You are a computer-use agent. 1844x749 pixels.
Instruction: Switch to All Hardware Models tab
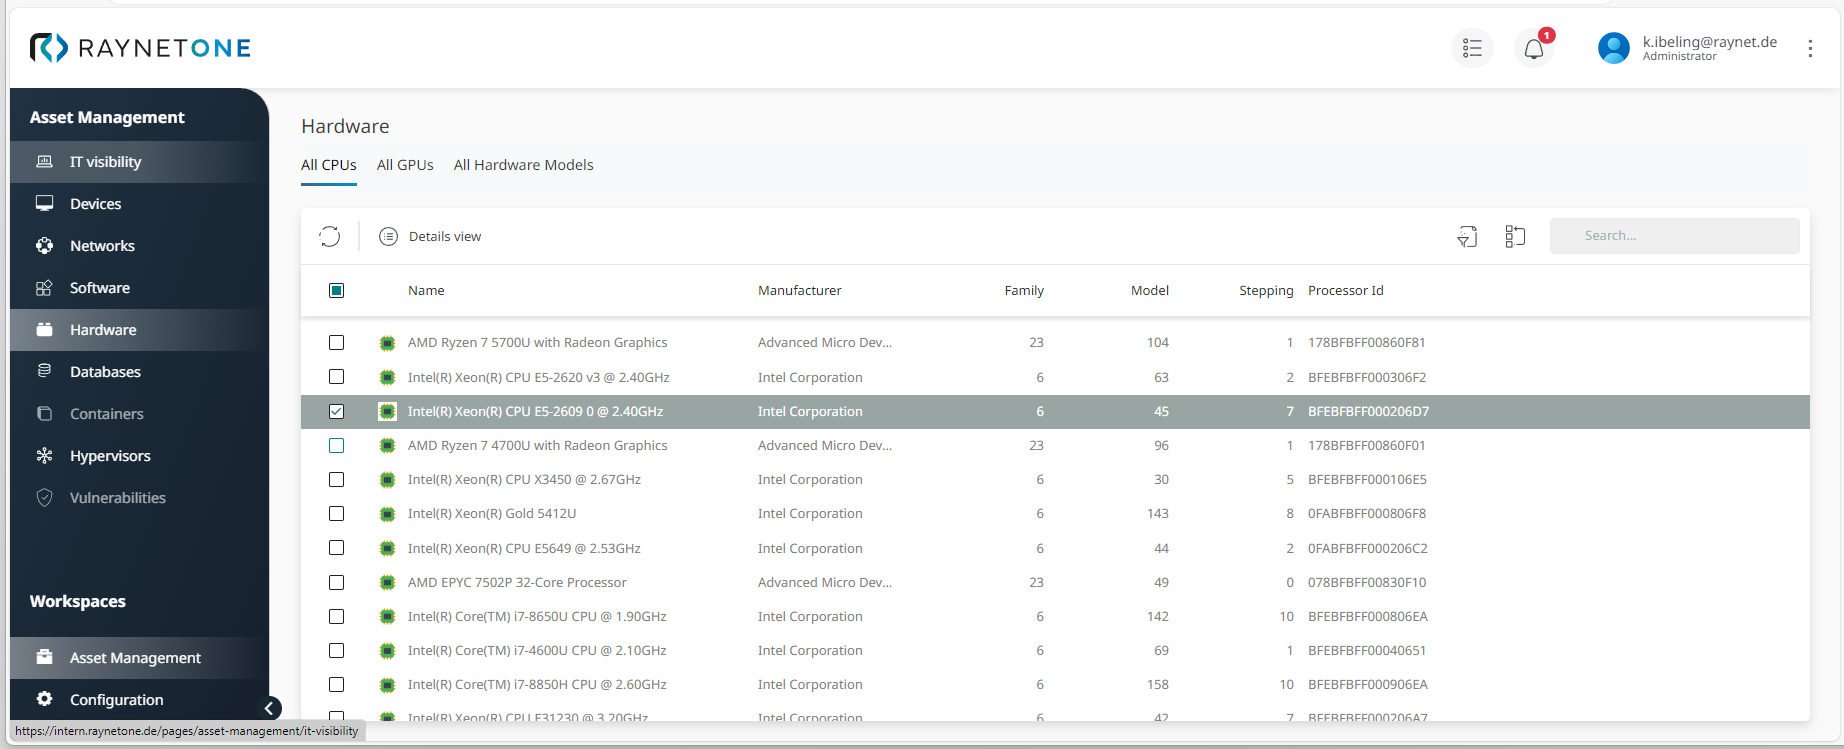[523, 165]
